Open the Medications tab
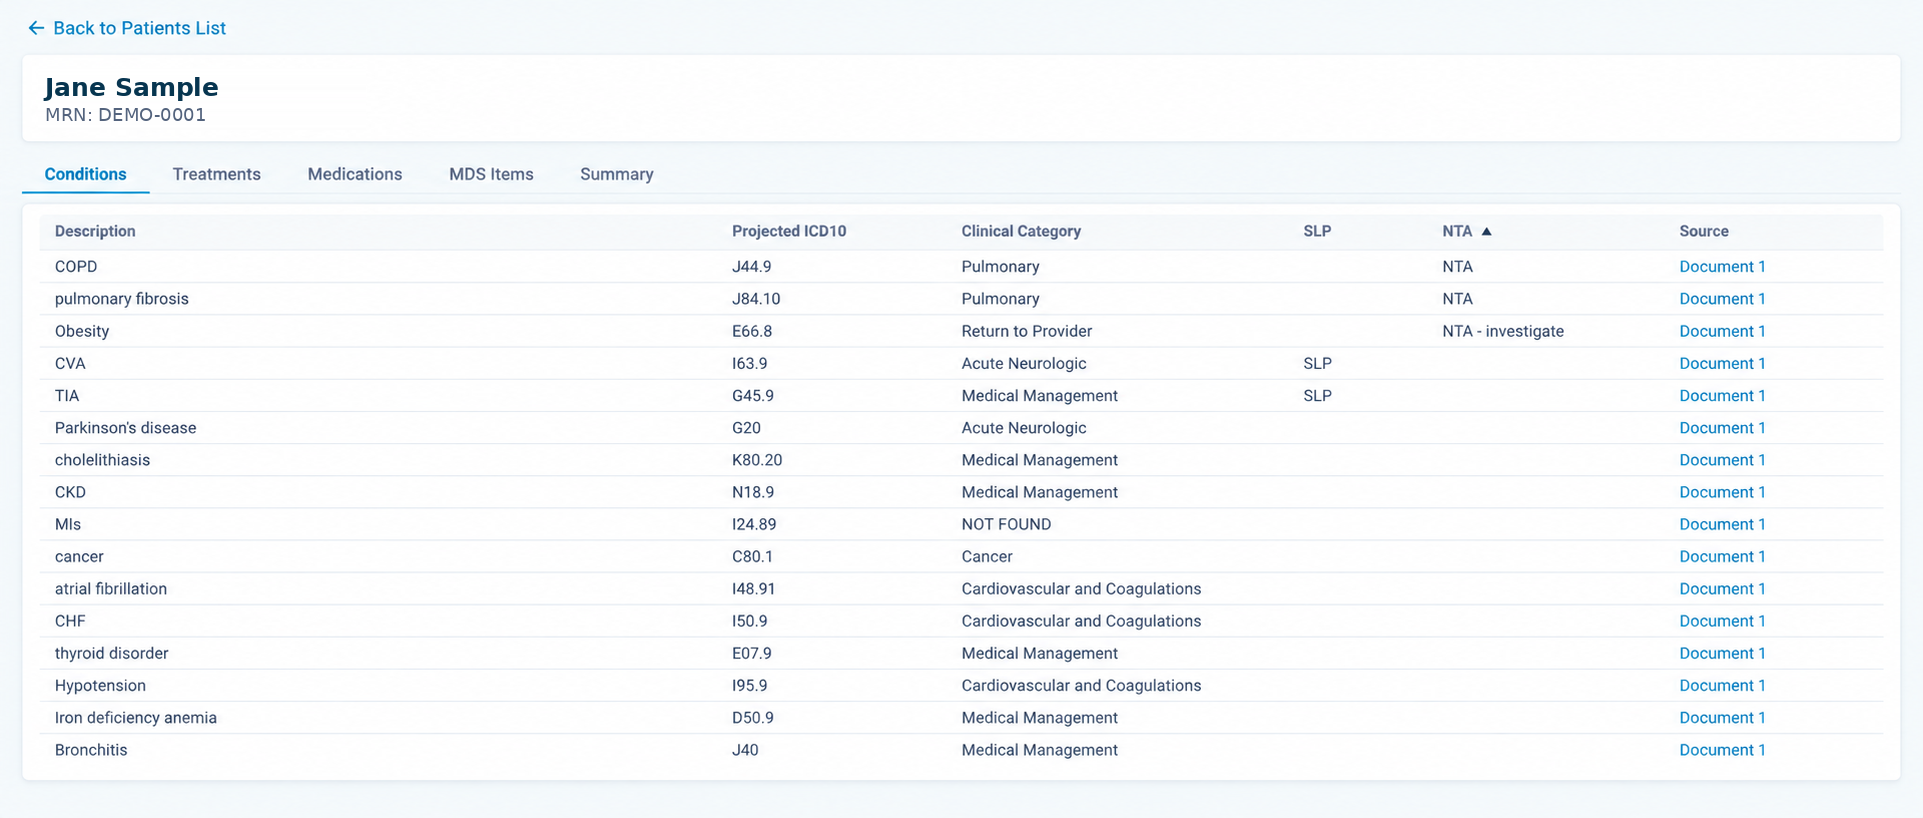This screenshot has height=818, width=1923. 355,174
